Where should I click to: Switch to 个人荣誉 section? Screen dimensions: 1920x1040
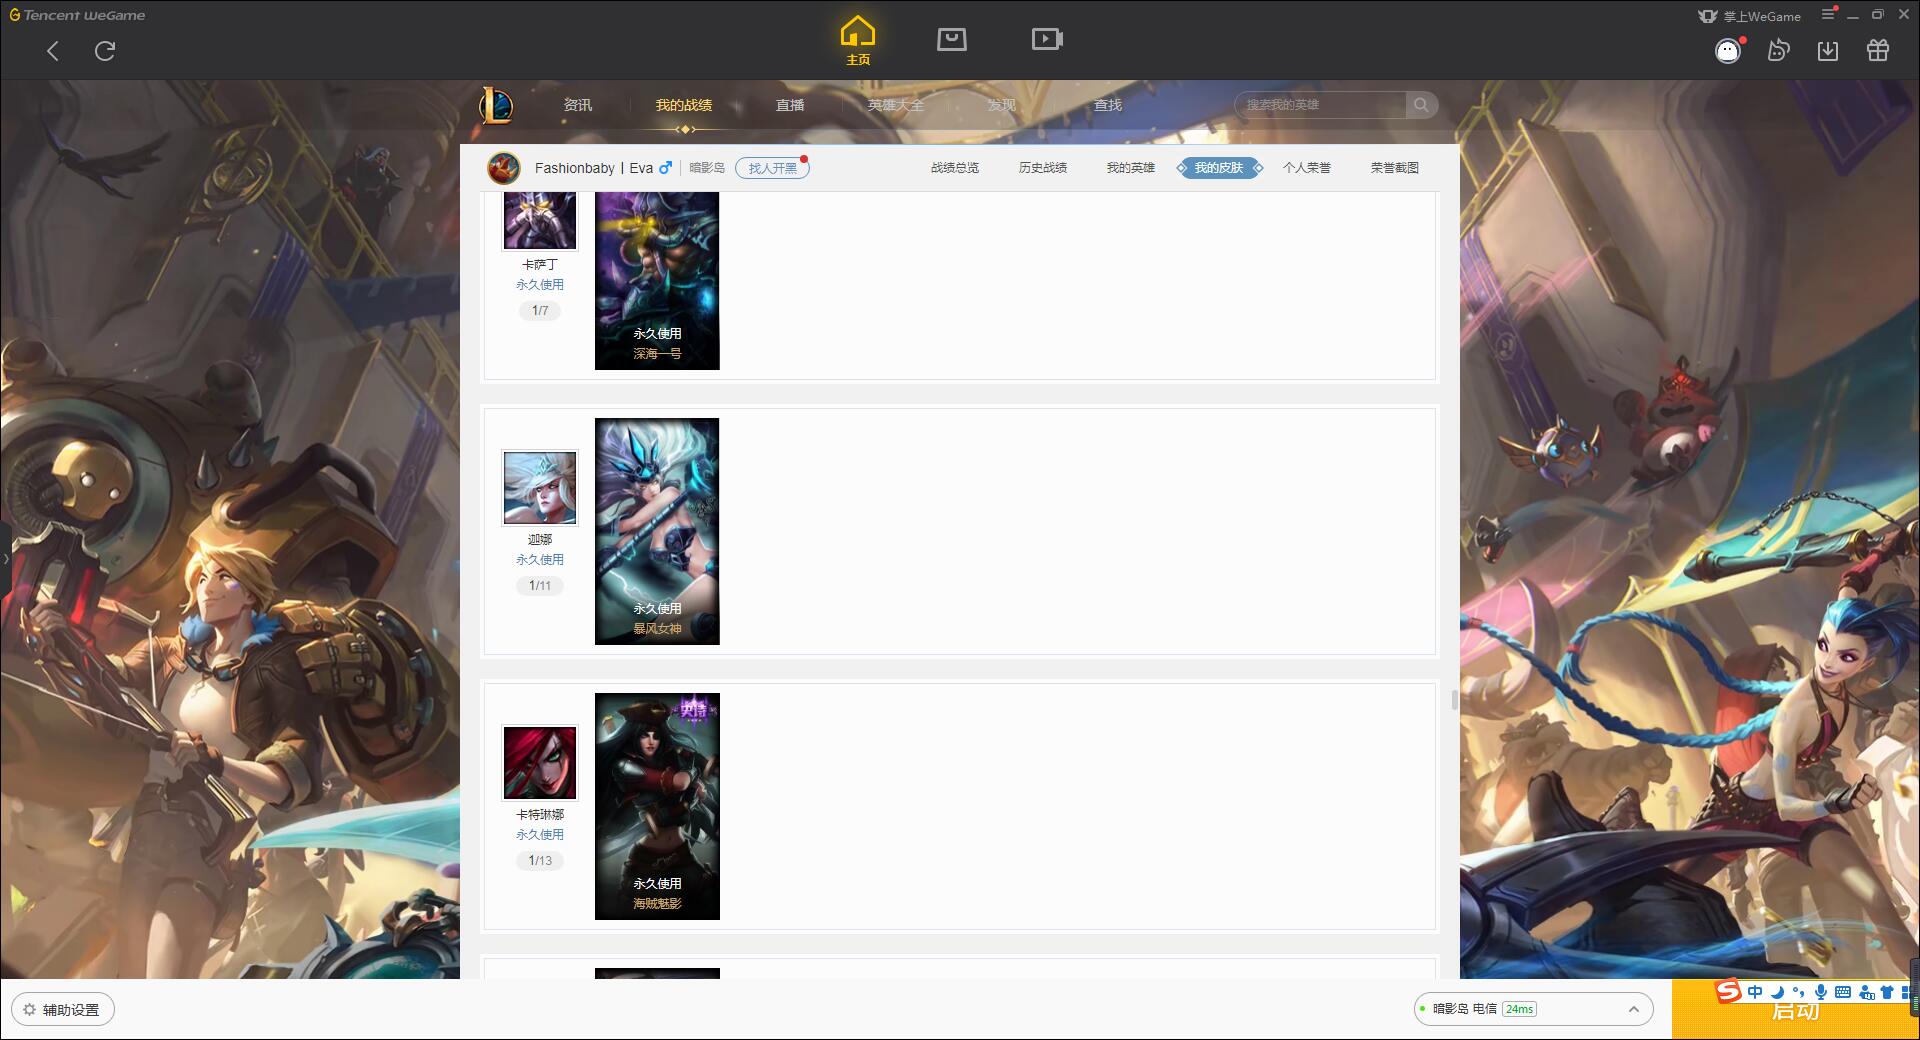1307,168
